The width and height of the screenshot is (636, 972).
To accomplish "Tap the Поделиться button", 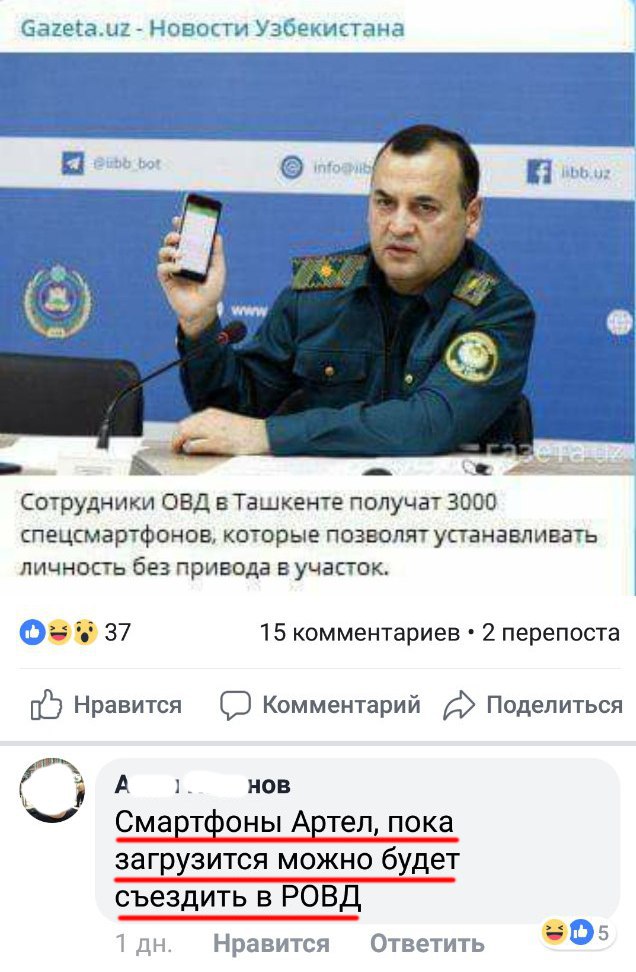I will (x=533, y=705).
